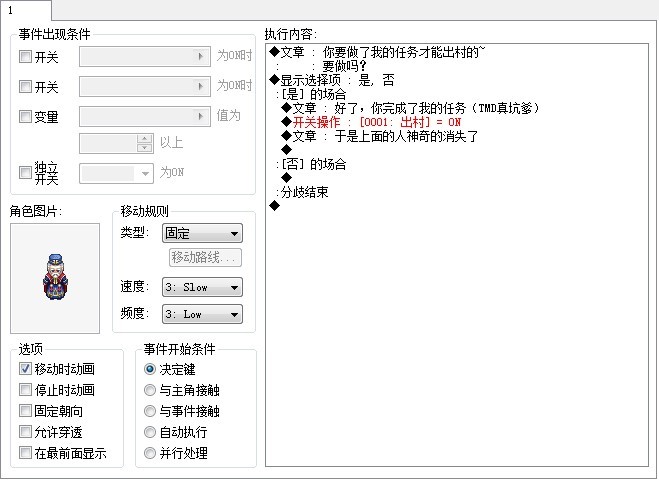Image resolution: width=659 pixels, height=480 pixels.
Task: Select the 好了，你完成了我的任务 text command
Action: click(x=410, y=108)
